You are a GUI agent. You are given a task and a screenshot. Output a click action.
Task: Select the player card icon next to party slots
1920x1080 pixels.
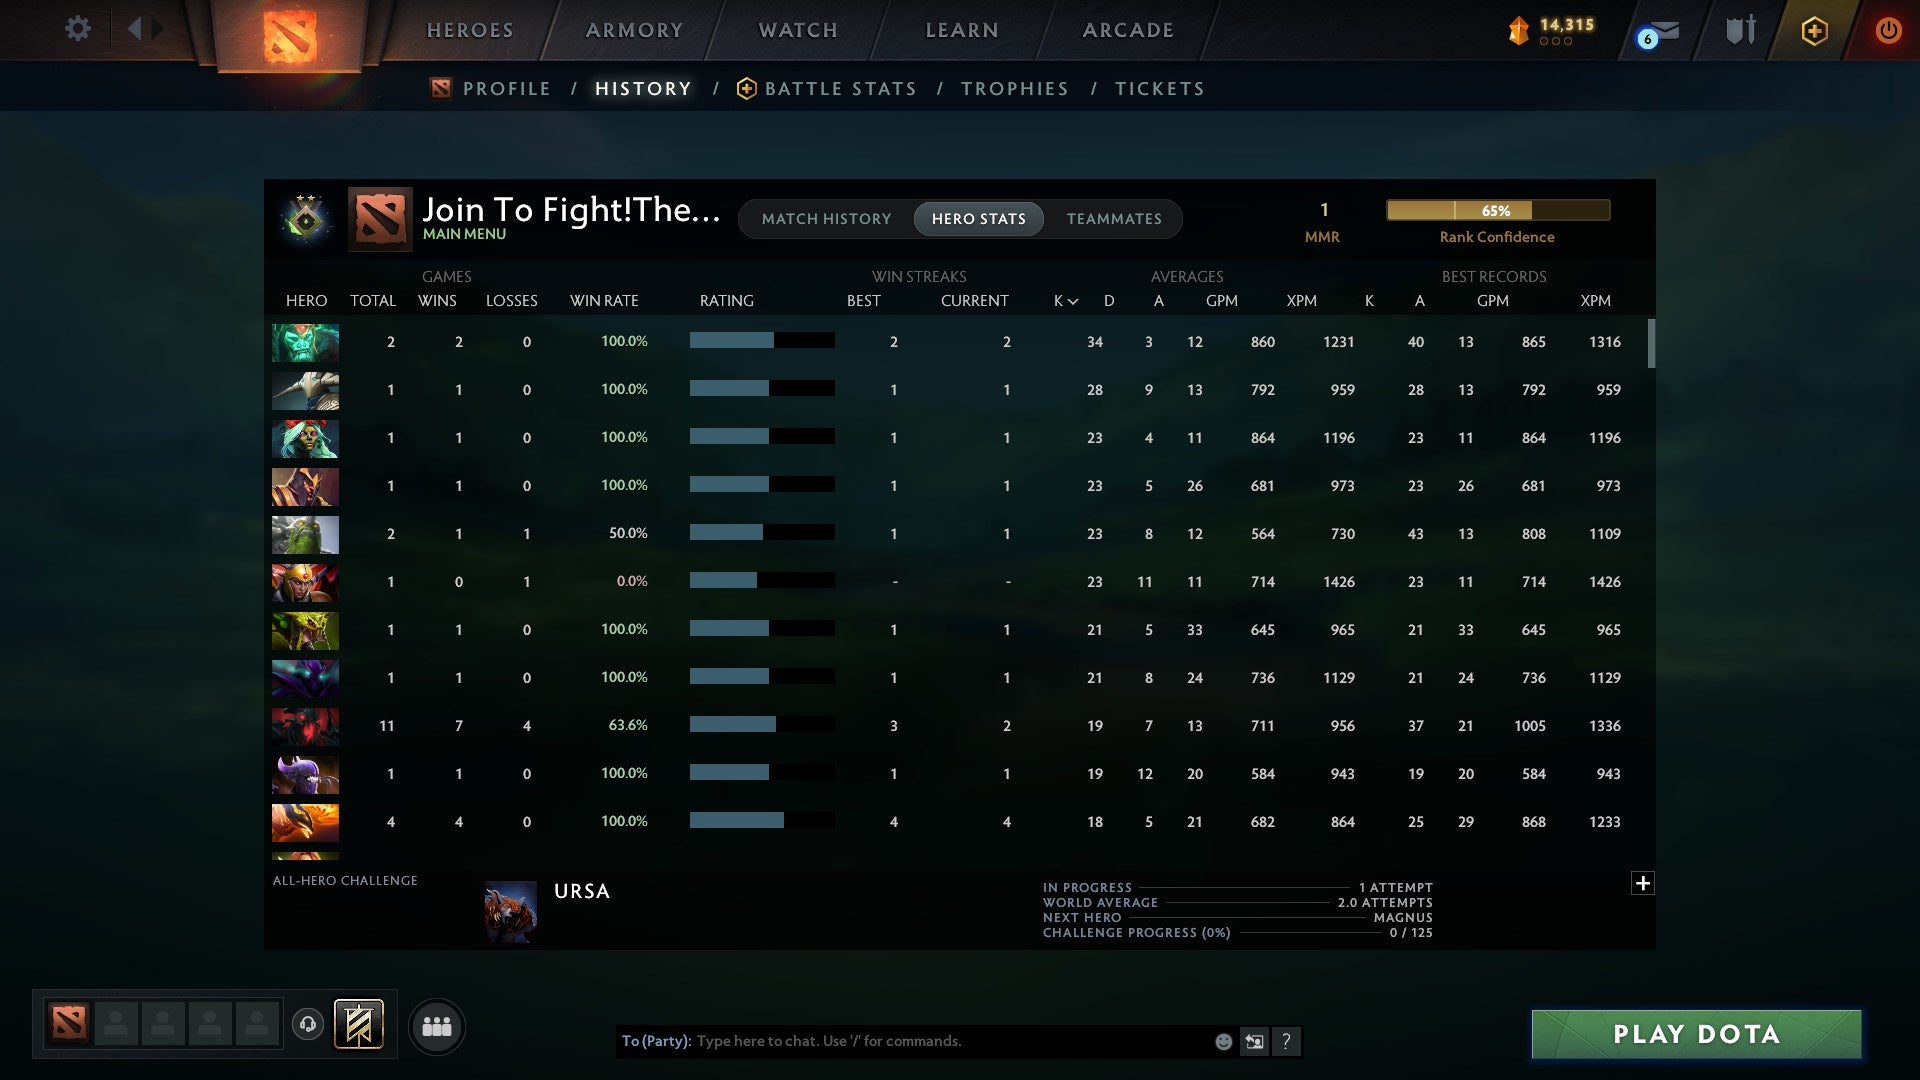coord(356,1023)
